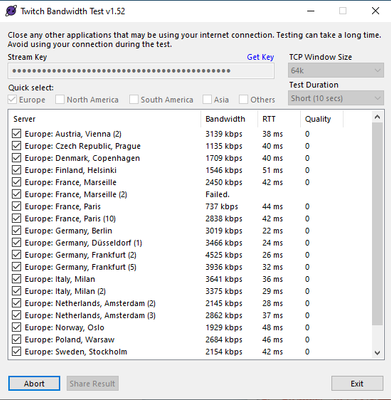Click the Get Key link
Screen dimensions: 391x400
pos(260,57)
